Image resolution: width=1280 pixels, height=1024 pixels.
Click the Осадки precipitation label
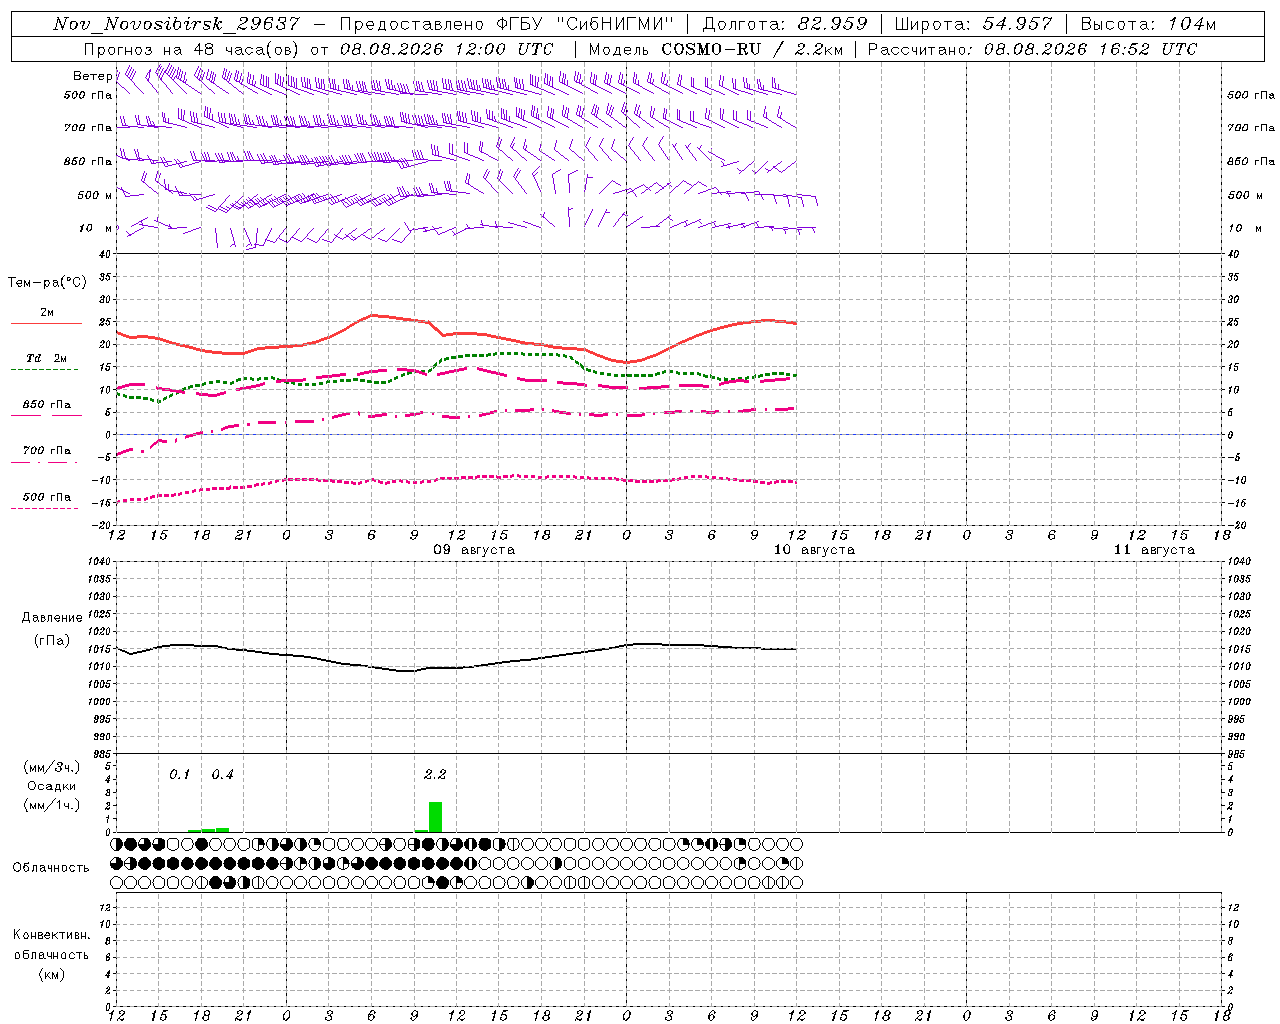click(x=52, y=786)
